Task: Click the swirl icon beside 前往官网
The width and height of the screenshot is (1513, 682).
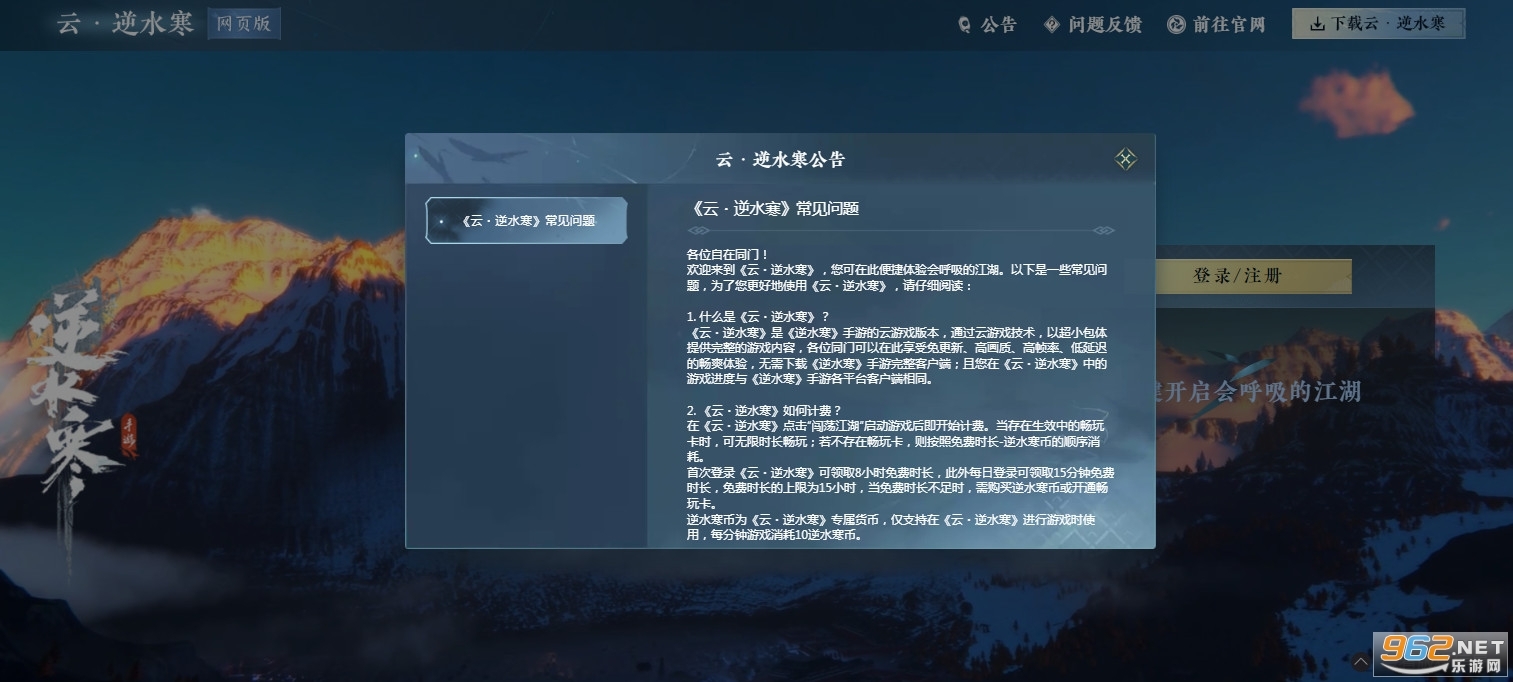Action: click(1176, 25)
